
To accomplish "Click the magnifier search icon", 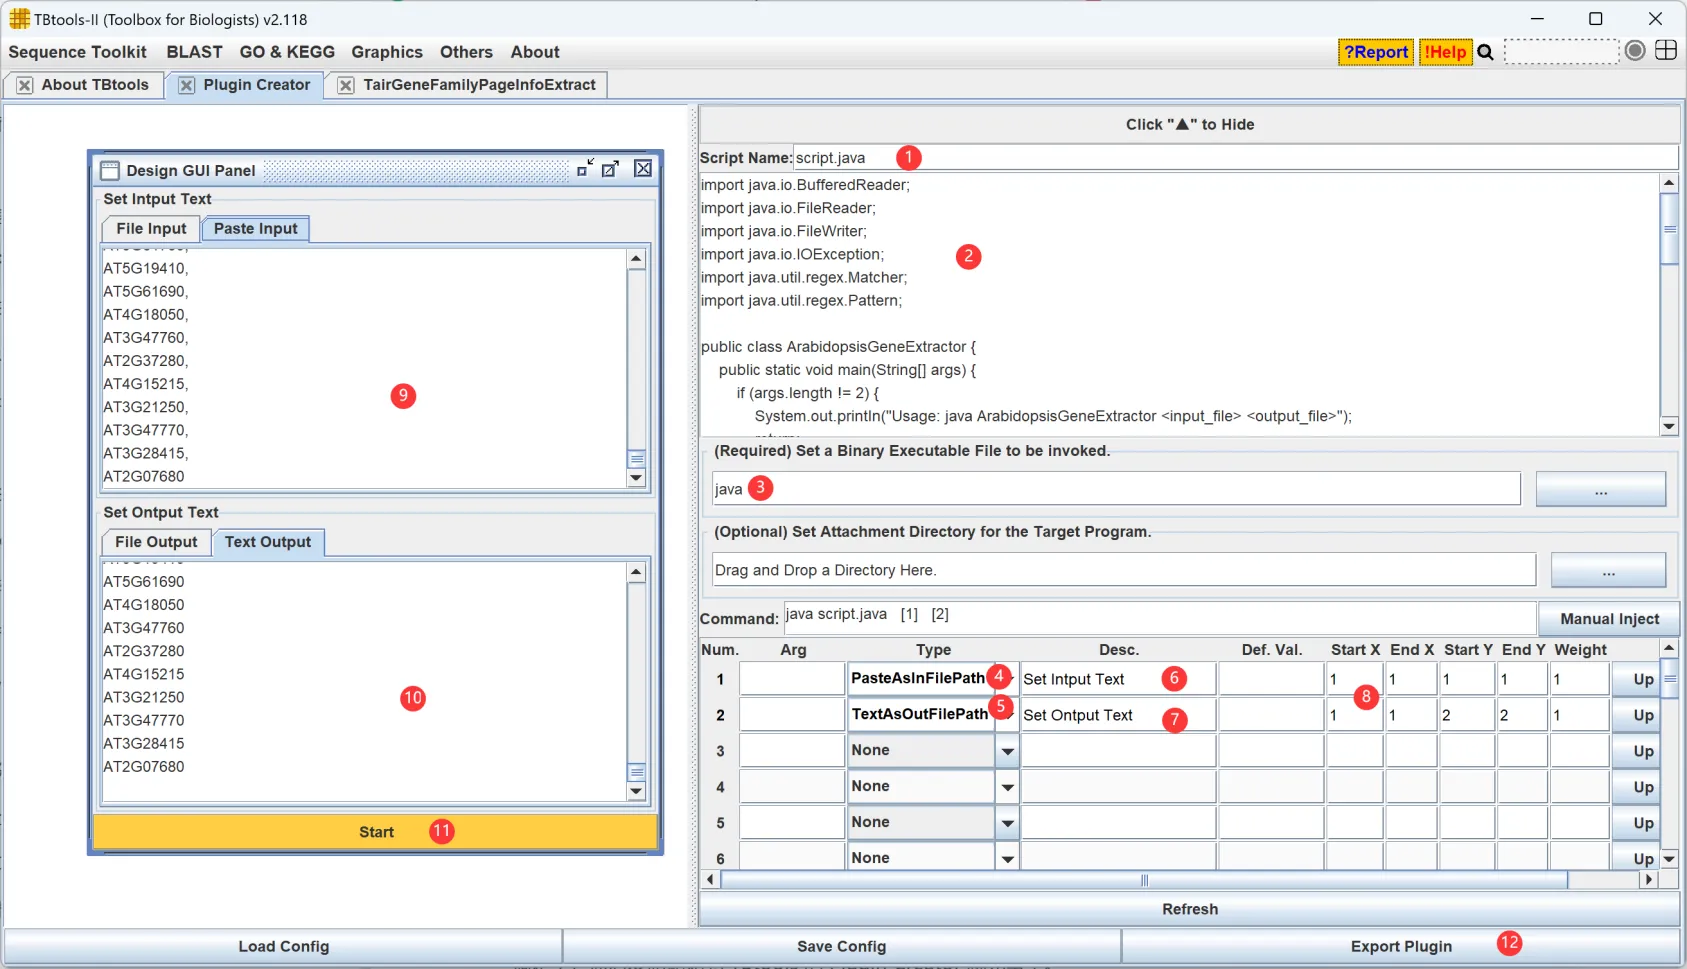I will click(x=1485, y=52).
